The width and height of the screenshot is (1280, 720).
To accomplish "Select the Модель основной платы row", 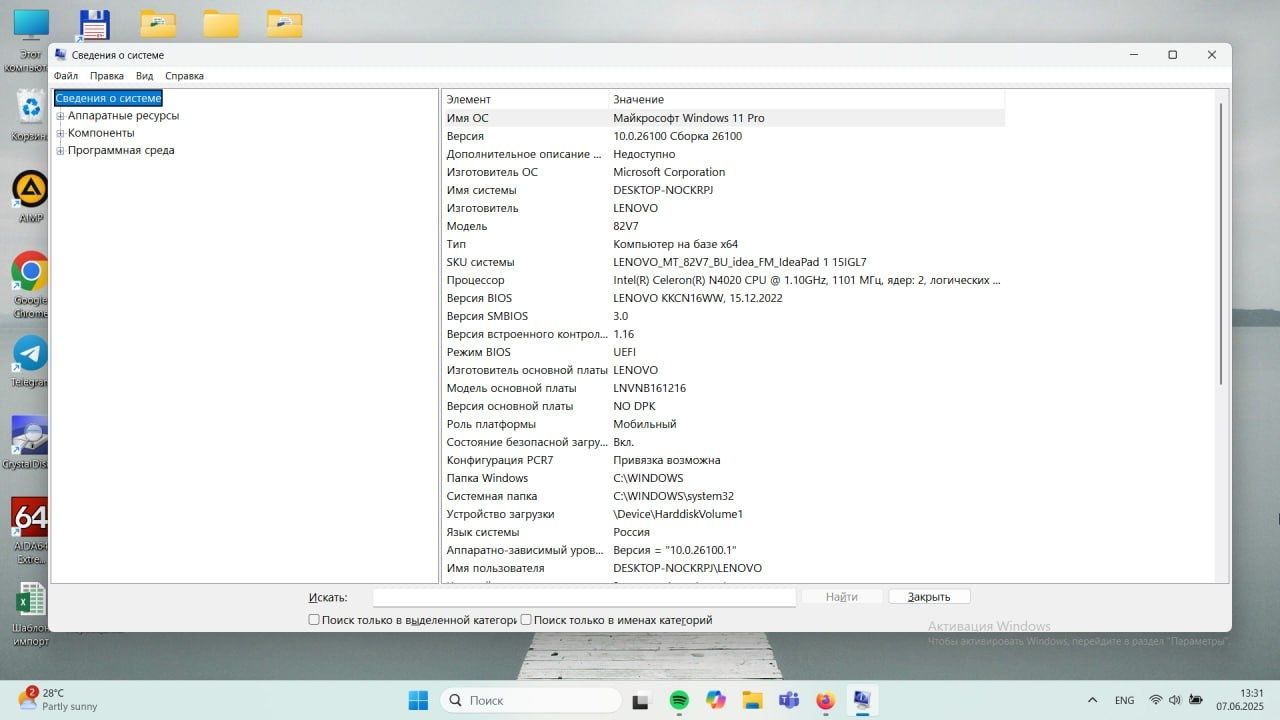I will (723, 388).
